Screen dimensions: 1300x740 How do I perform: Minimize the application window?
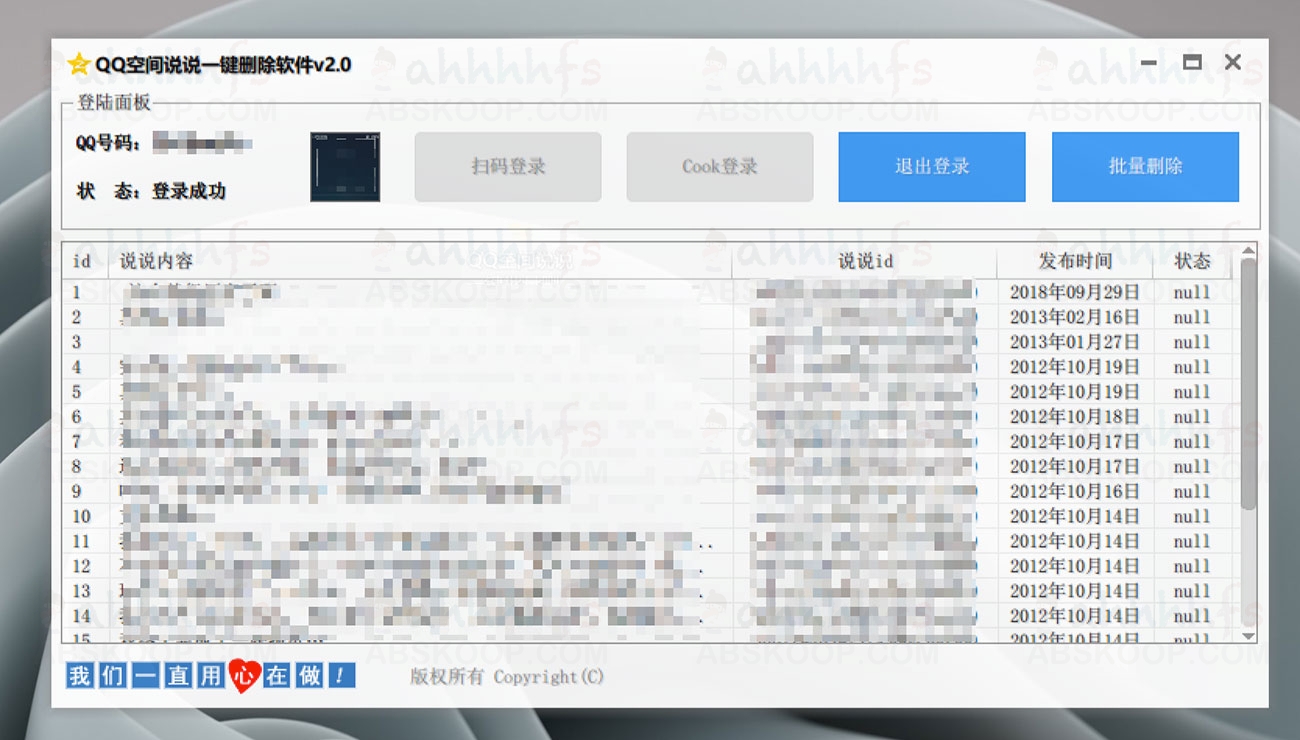click(x=1149, y=62)
